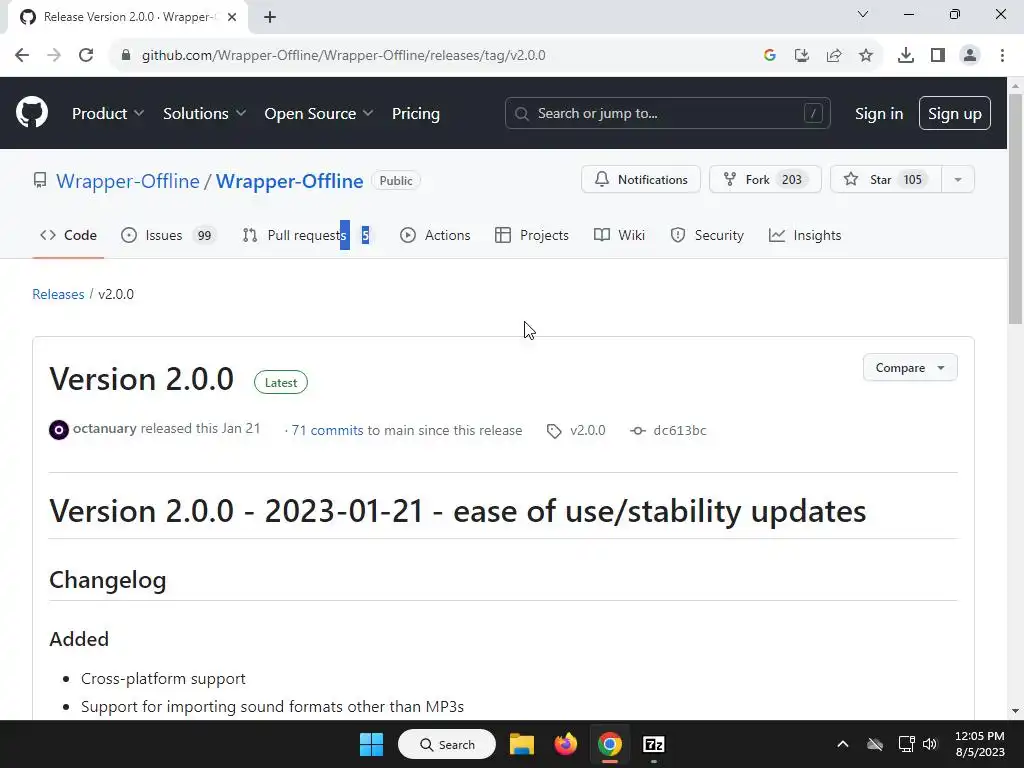The width and height of the screenshot is (1024, 768).
Task: Click octanary avatar icon
Action: point(59,430)
